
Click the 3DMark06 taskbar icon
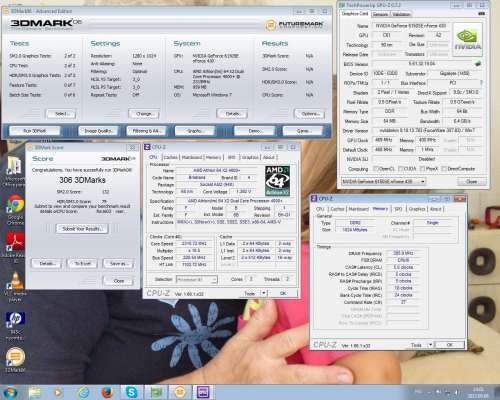pos(180,392)
